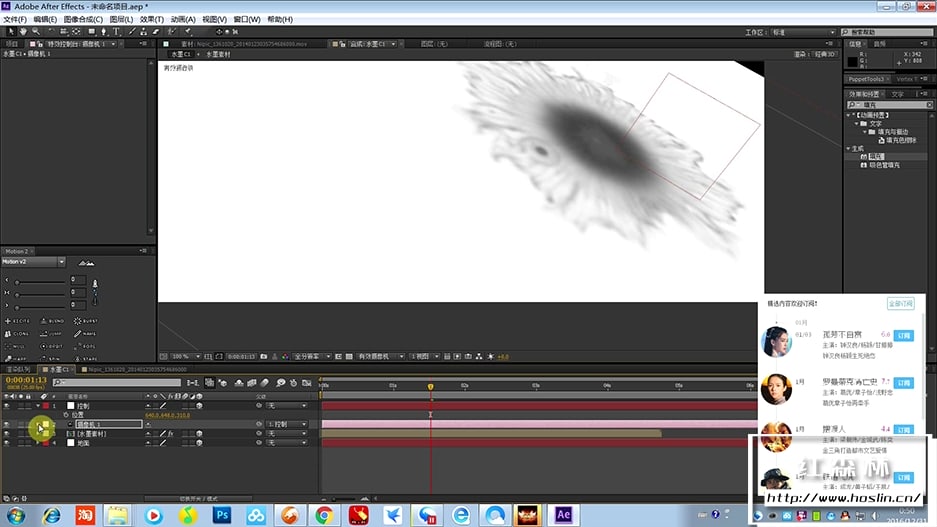Open Google Chrome from the taskbar

pyautogui.click(x=324, y=515)
